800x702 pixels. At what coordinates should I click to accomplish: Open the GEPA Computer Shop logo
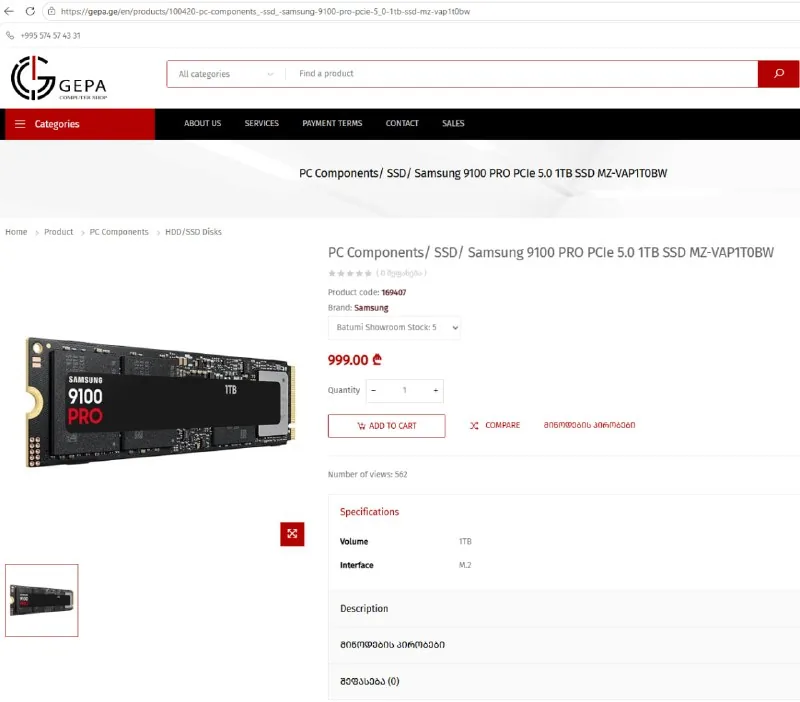point(59,78)
